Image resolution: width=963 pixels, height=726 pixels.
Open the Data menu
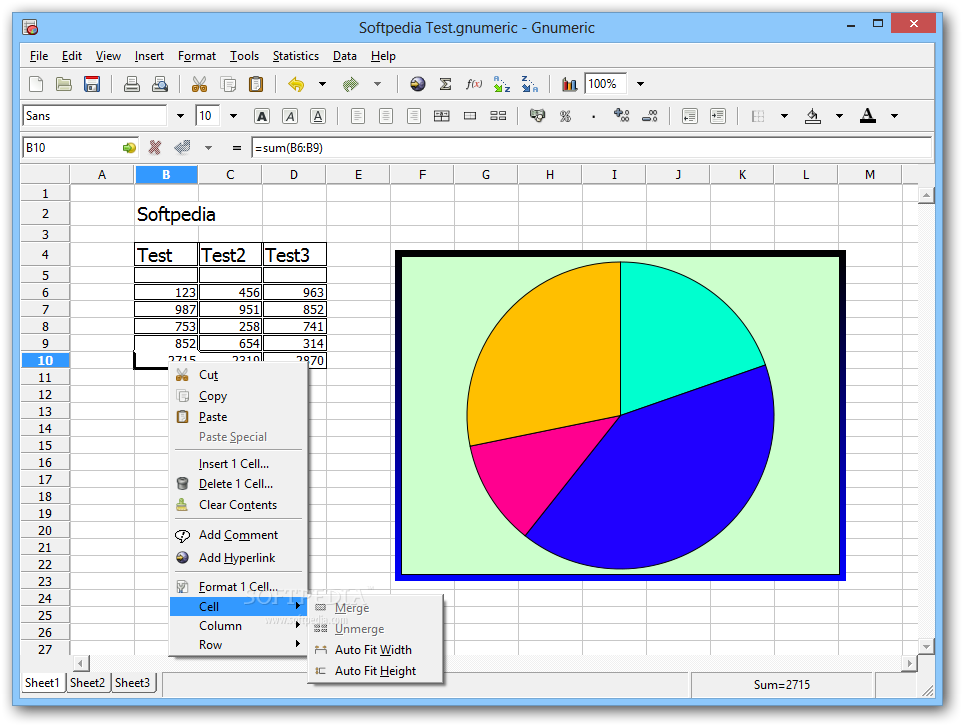click(345, 56)
